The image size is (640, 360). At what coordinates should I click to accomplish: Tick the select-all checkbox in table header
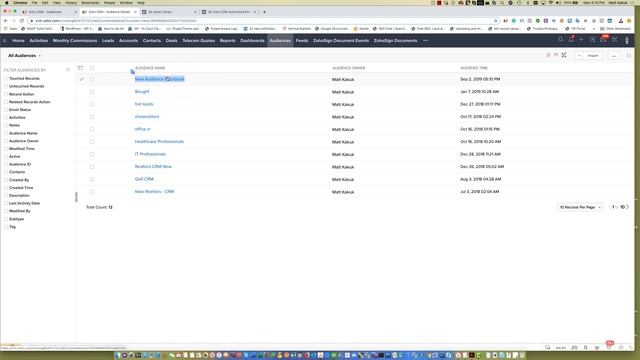pyautogui.click(x=92, y=68)
